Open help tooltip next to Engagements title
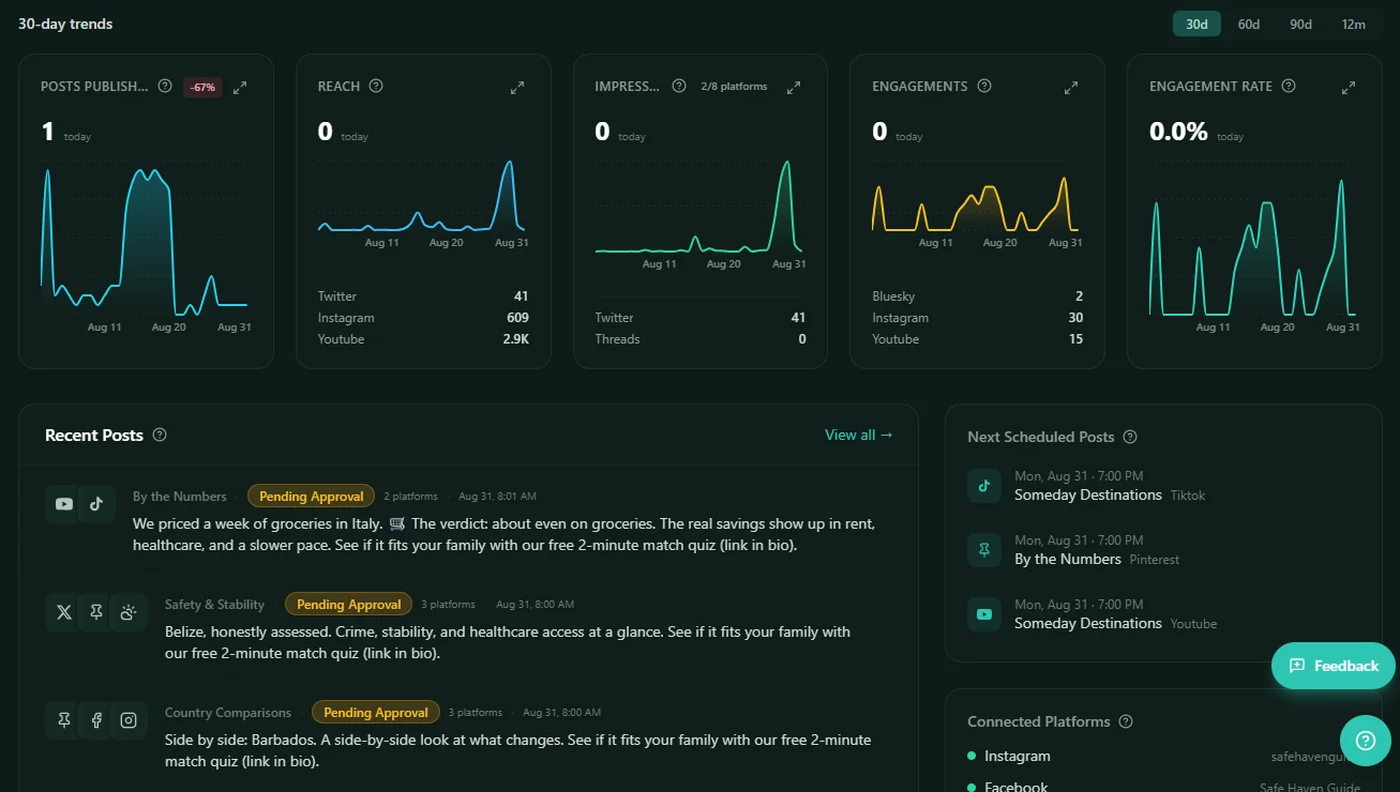 coord(984,86)
